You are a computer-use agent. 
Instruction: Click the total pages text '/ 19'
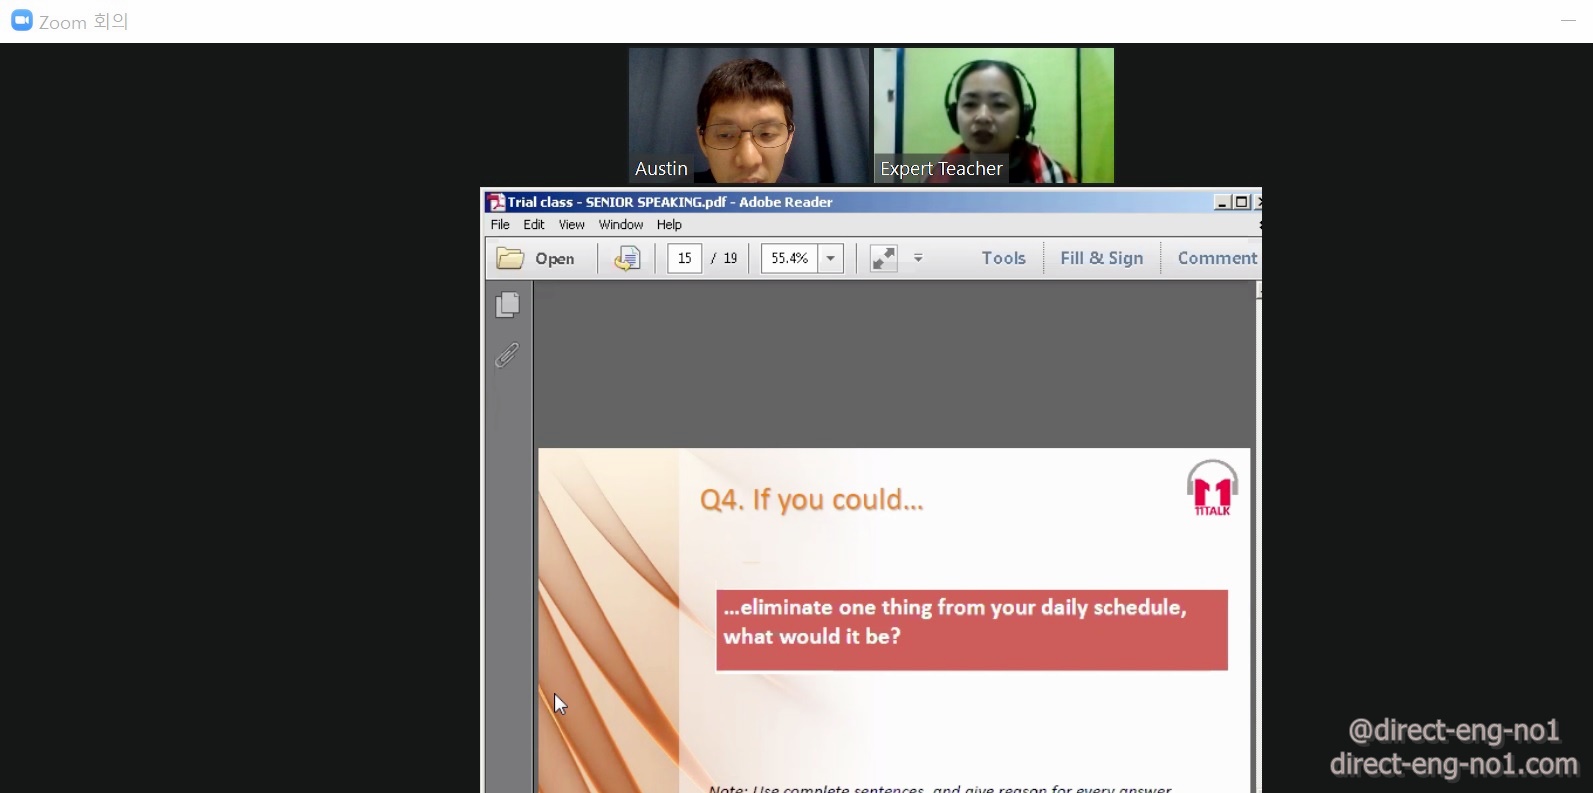724,258
